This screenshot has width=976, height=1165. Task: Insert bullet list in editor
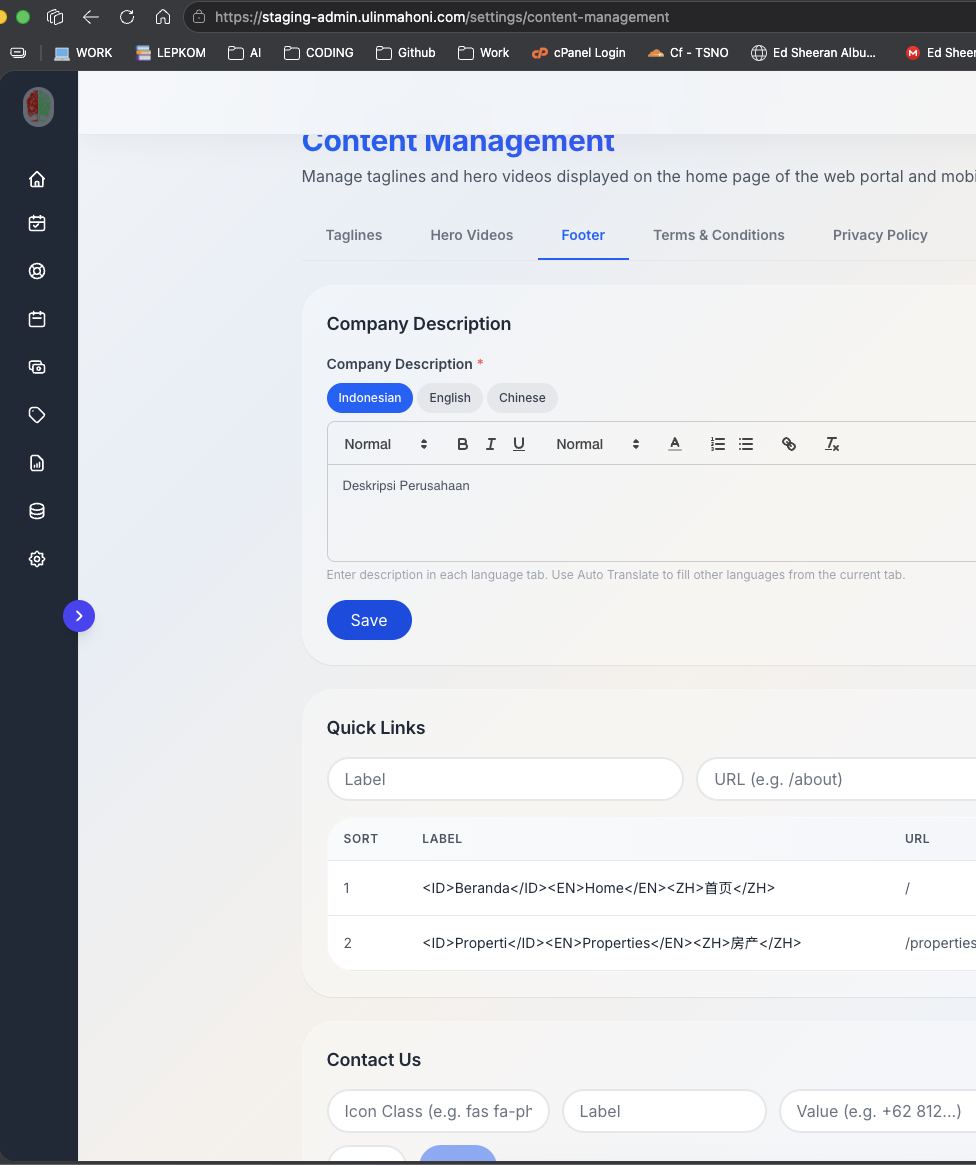pyautogui.click(x=746, y=444)
